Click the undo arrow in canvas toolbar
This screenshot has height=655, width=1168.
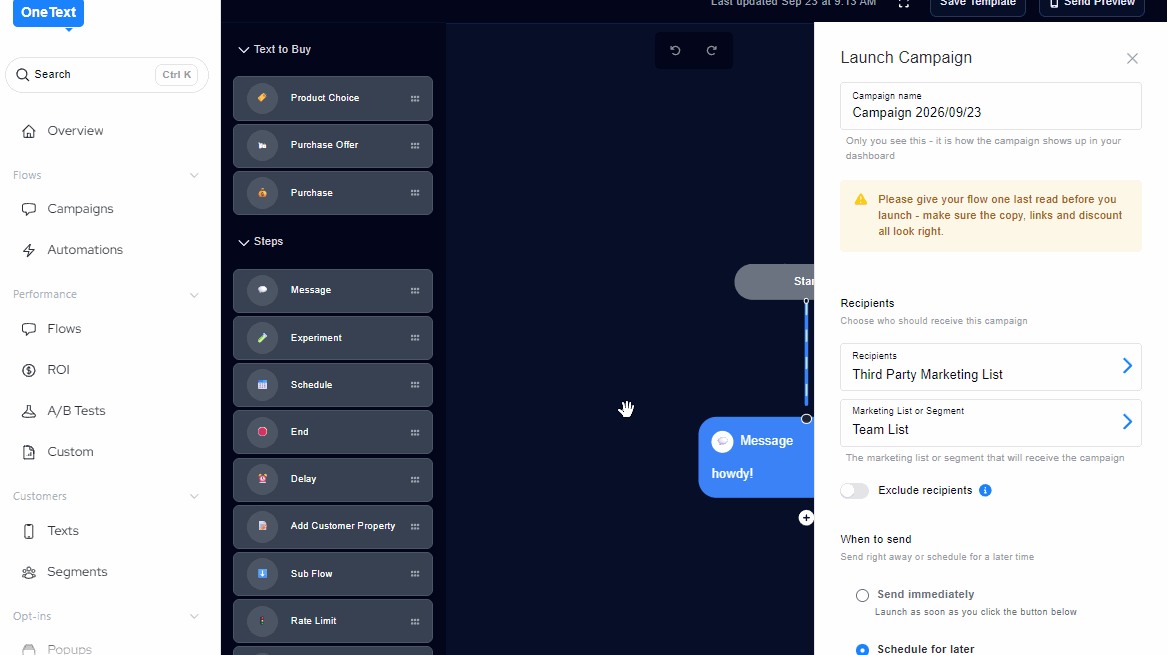(x=675, y=51)
